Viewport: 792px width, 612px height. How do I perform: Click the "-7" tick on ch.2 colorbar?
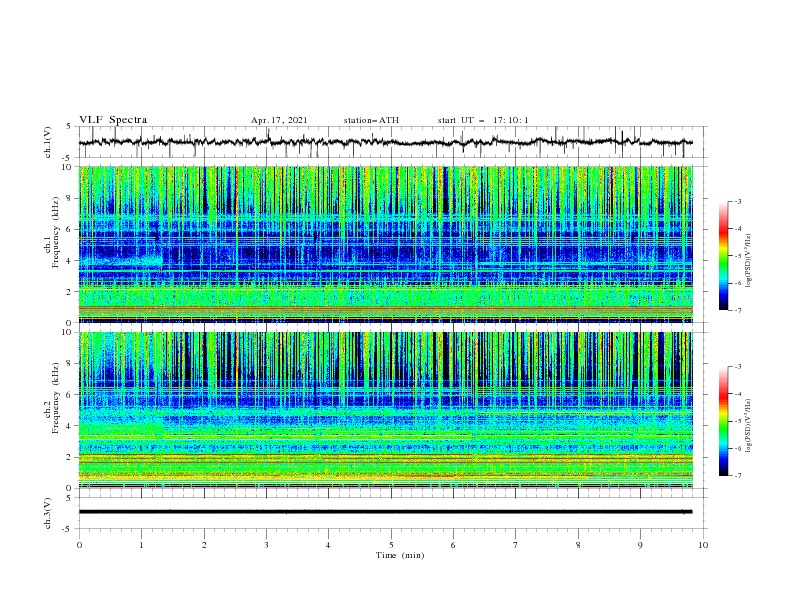pyautogui.click(x=737, y=475)
